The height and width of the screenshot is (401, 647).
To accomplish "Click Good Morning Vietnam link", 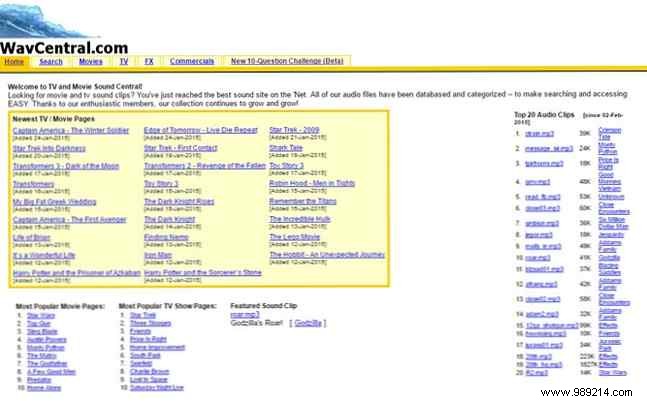I will click(609, 182).
